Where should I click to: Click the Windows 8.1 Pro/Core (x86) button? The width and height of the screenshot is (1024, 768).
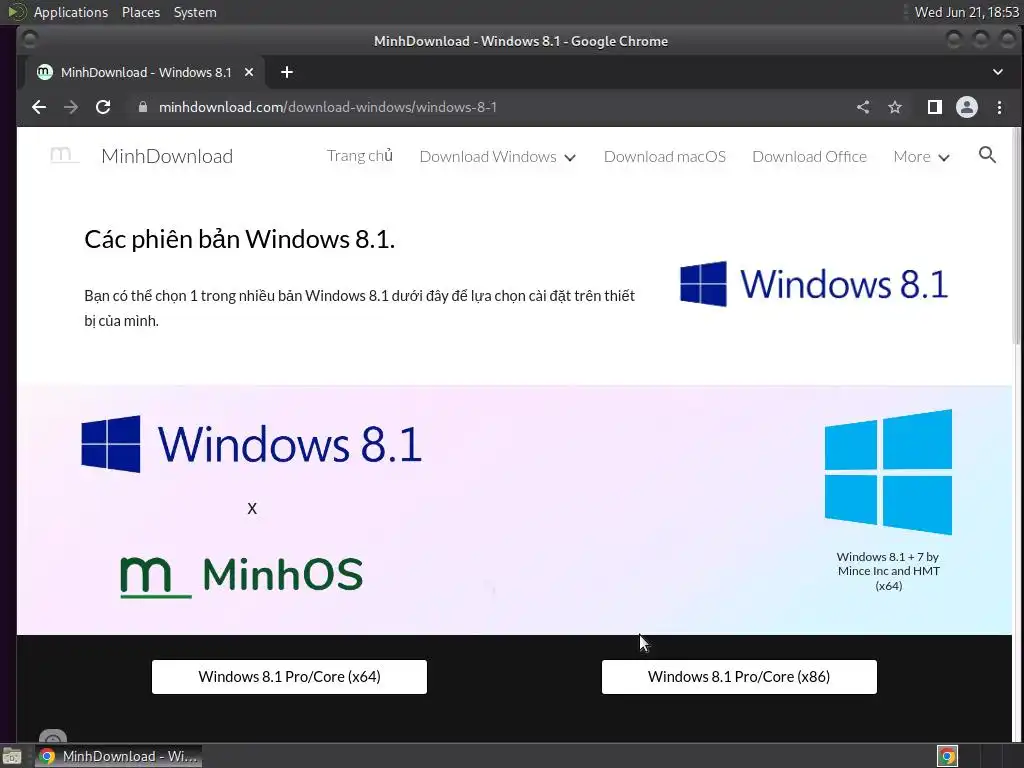739,677
